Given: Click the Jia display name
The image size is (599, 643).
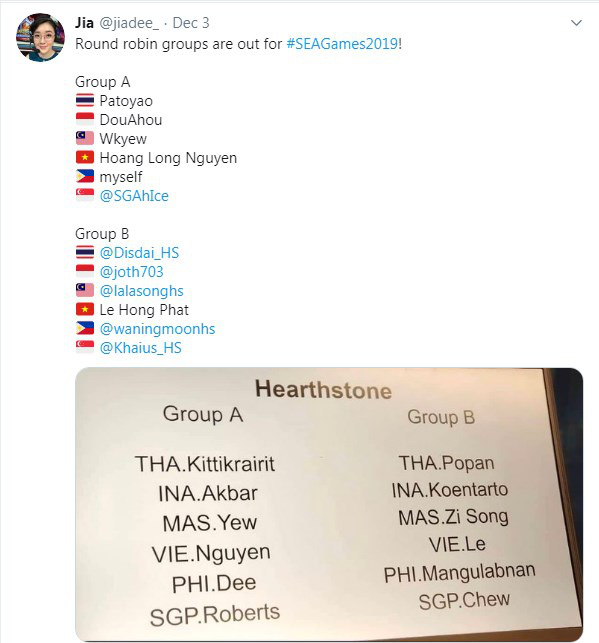Looking at the screenshot, I should tap(84, 23).
